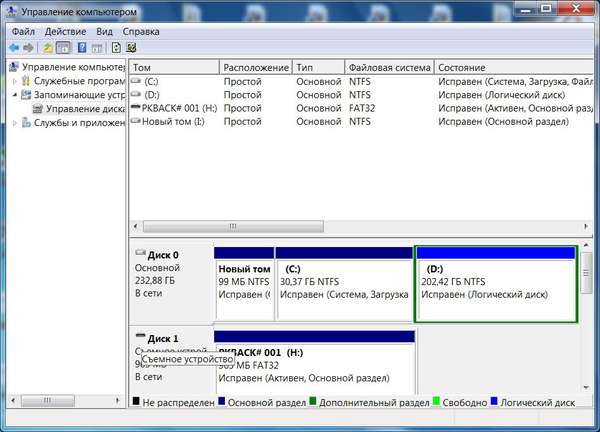Select the (C:) 30,37 ГБ partition block
Image resolution: width=600 pixels, height=432 pixels.
pos(344,284)
